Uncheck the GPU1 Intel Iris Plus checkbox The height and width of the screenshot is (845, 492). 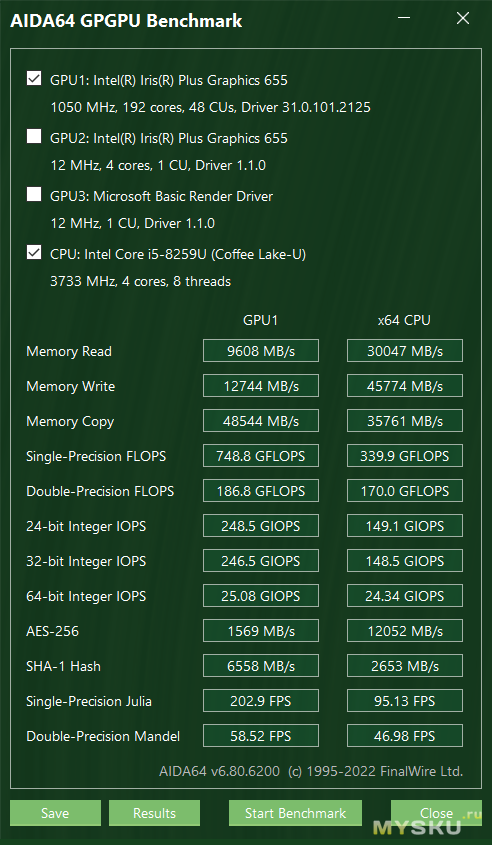point(34,79)
